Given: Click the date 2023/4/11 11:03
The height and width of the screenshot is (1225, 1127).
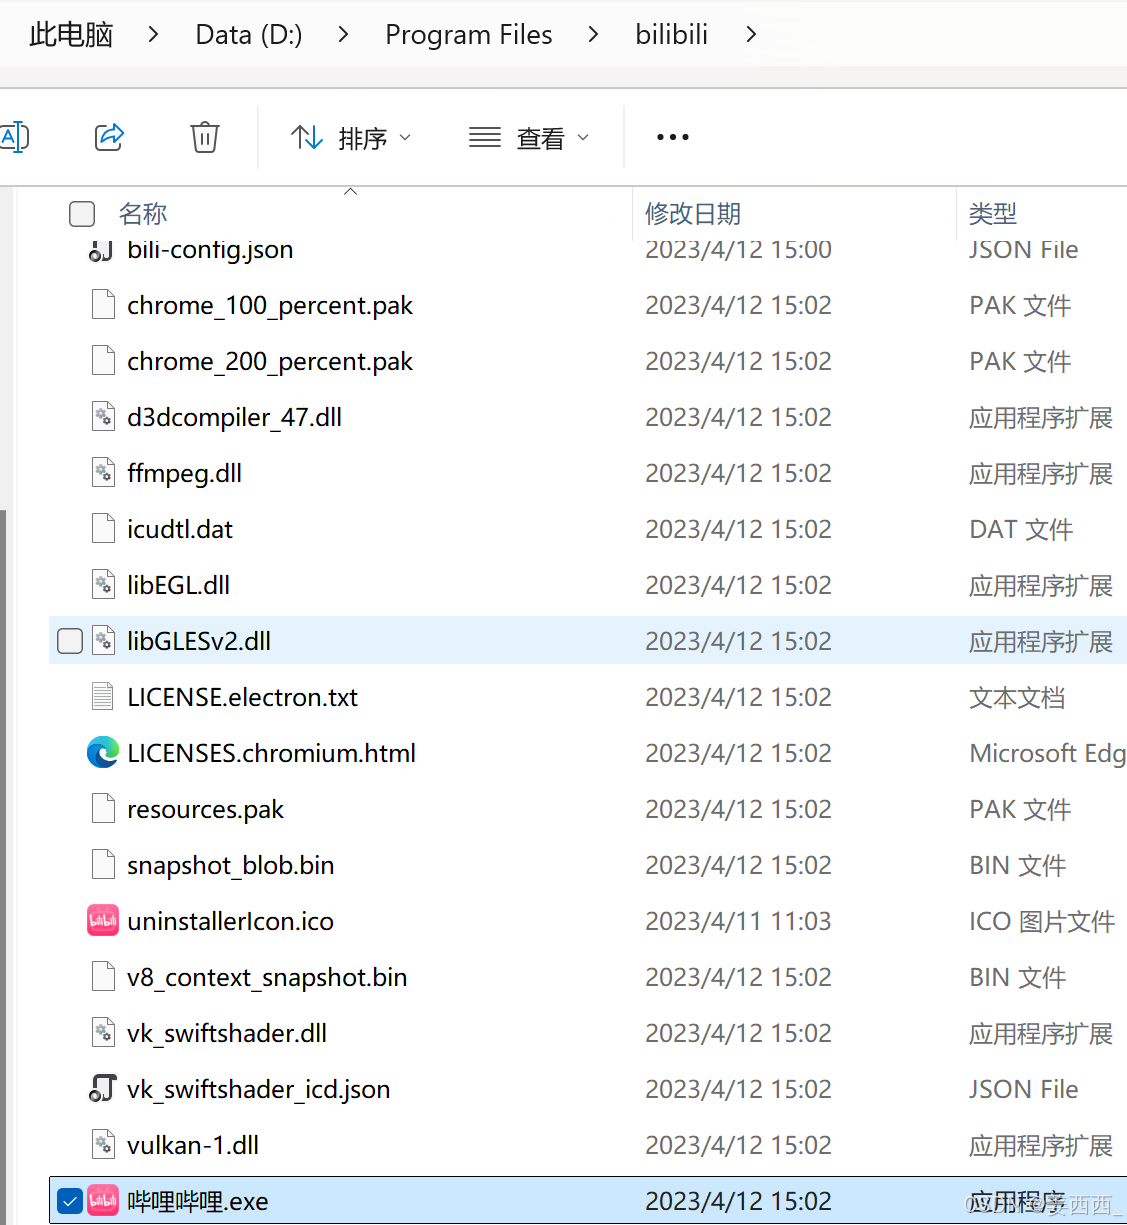Looking at the screenshot, I should (x=738, y=921).
